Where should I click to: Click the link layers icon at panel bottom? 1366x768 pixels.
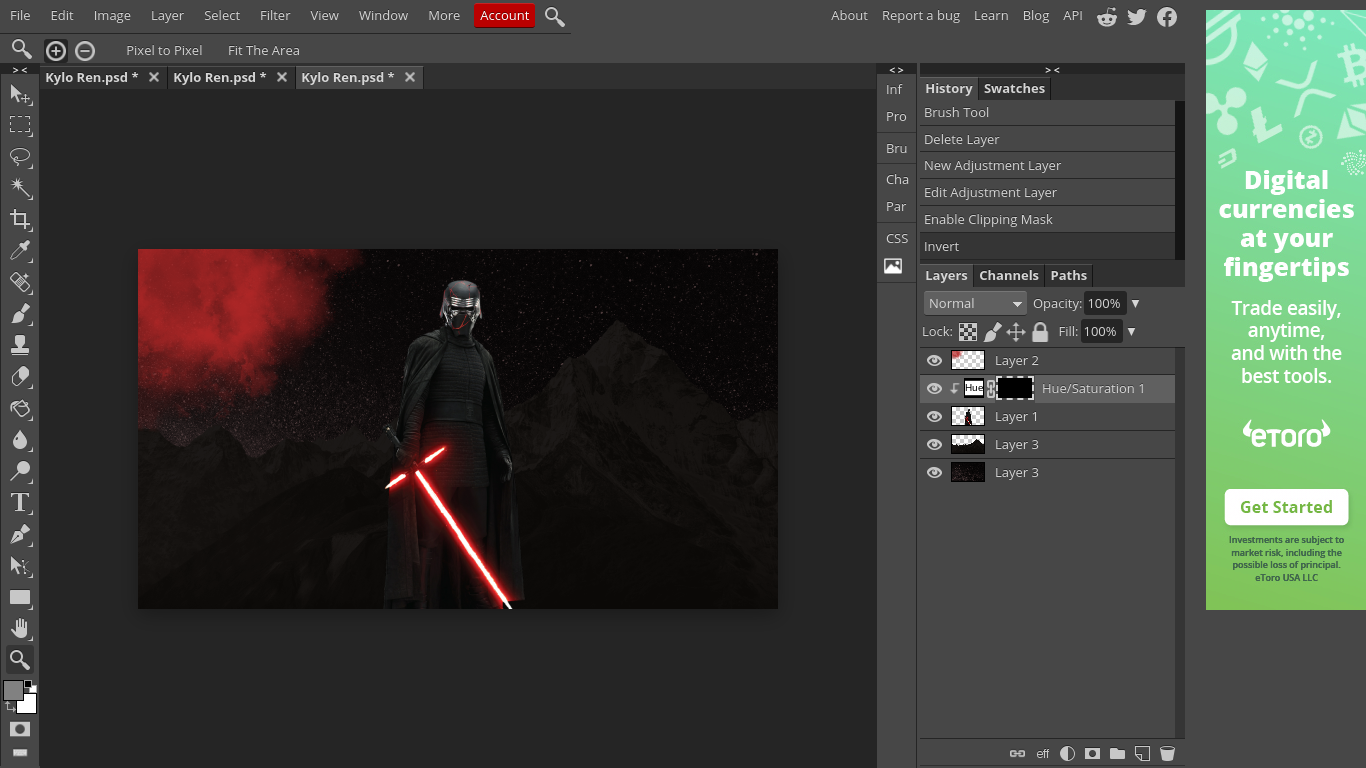point(1017,754)
